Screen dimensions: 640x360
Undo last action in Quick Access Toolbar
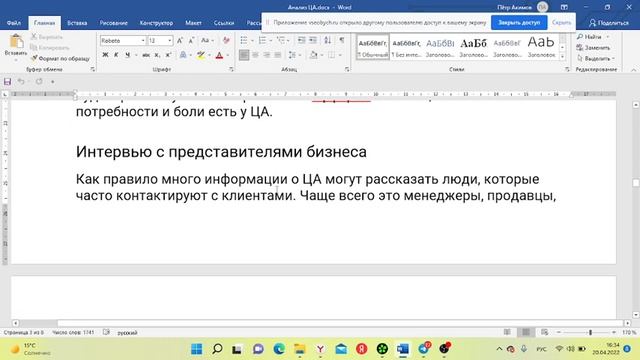click(21, 82)
